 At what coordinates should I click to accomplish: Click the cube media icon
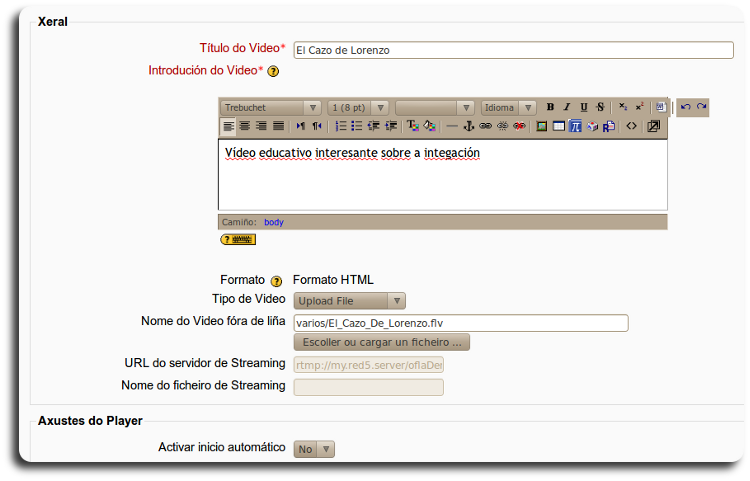(592, 126)
